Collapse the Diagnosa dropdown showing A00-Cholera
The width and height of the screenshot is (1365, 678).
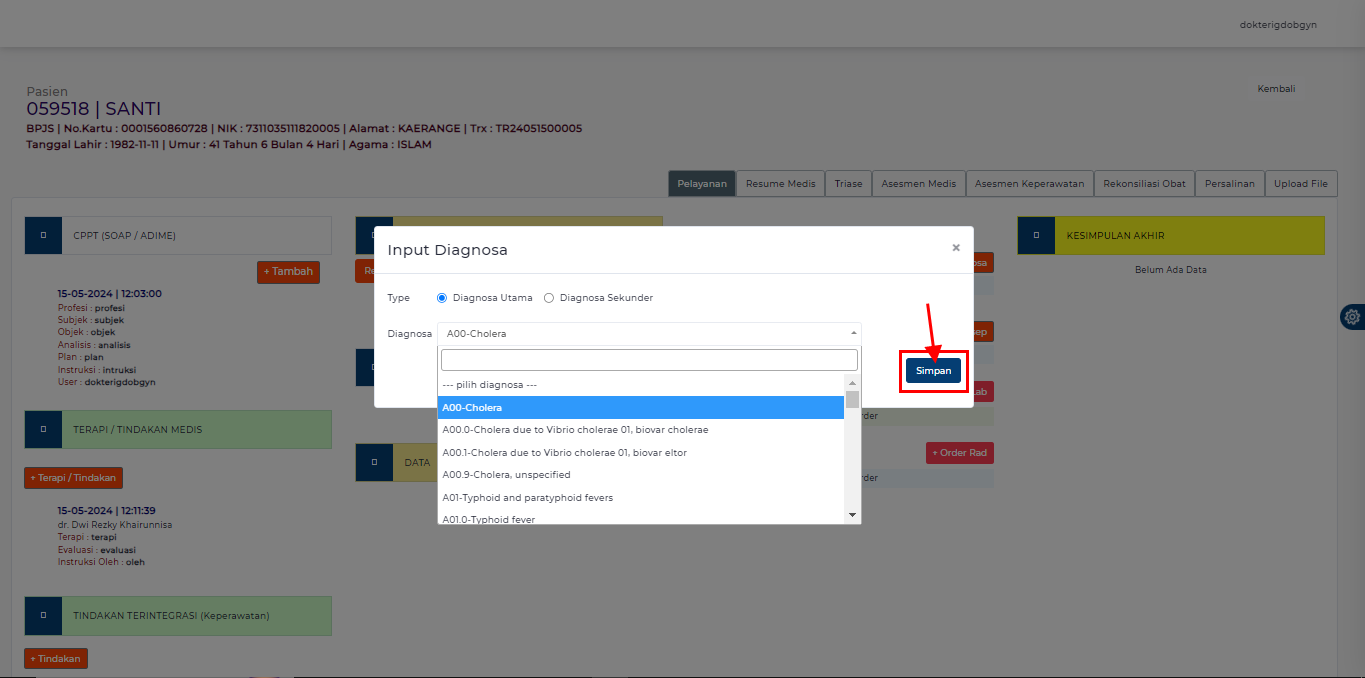point(648,334)
